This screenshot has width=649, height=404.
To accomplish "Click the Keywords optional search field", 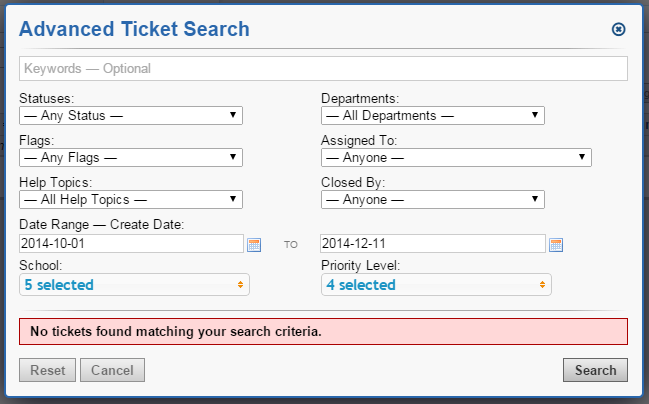I will point(323,69).
